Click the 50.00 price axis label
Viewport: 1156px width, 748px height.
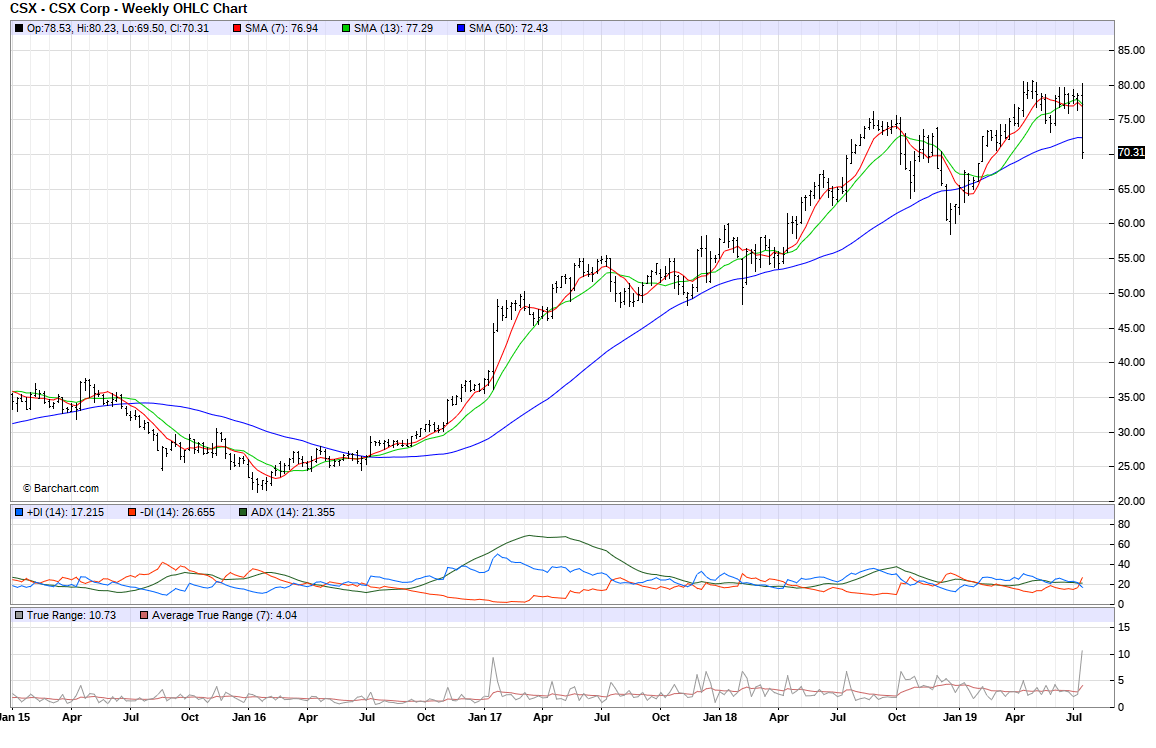tap(1131, 293)
